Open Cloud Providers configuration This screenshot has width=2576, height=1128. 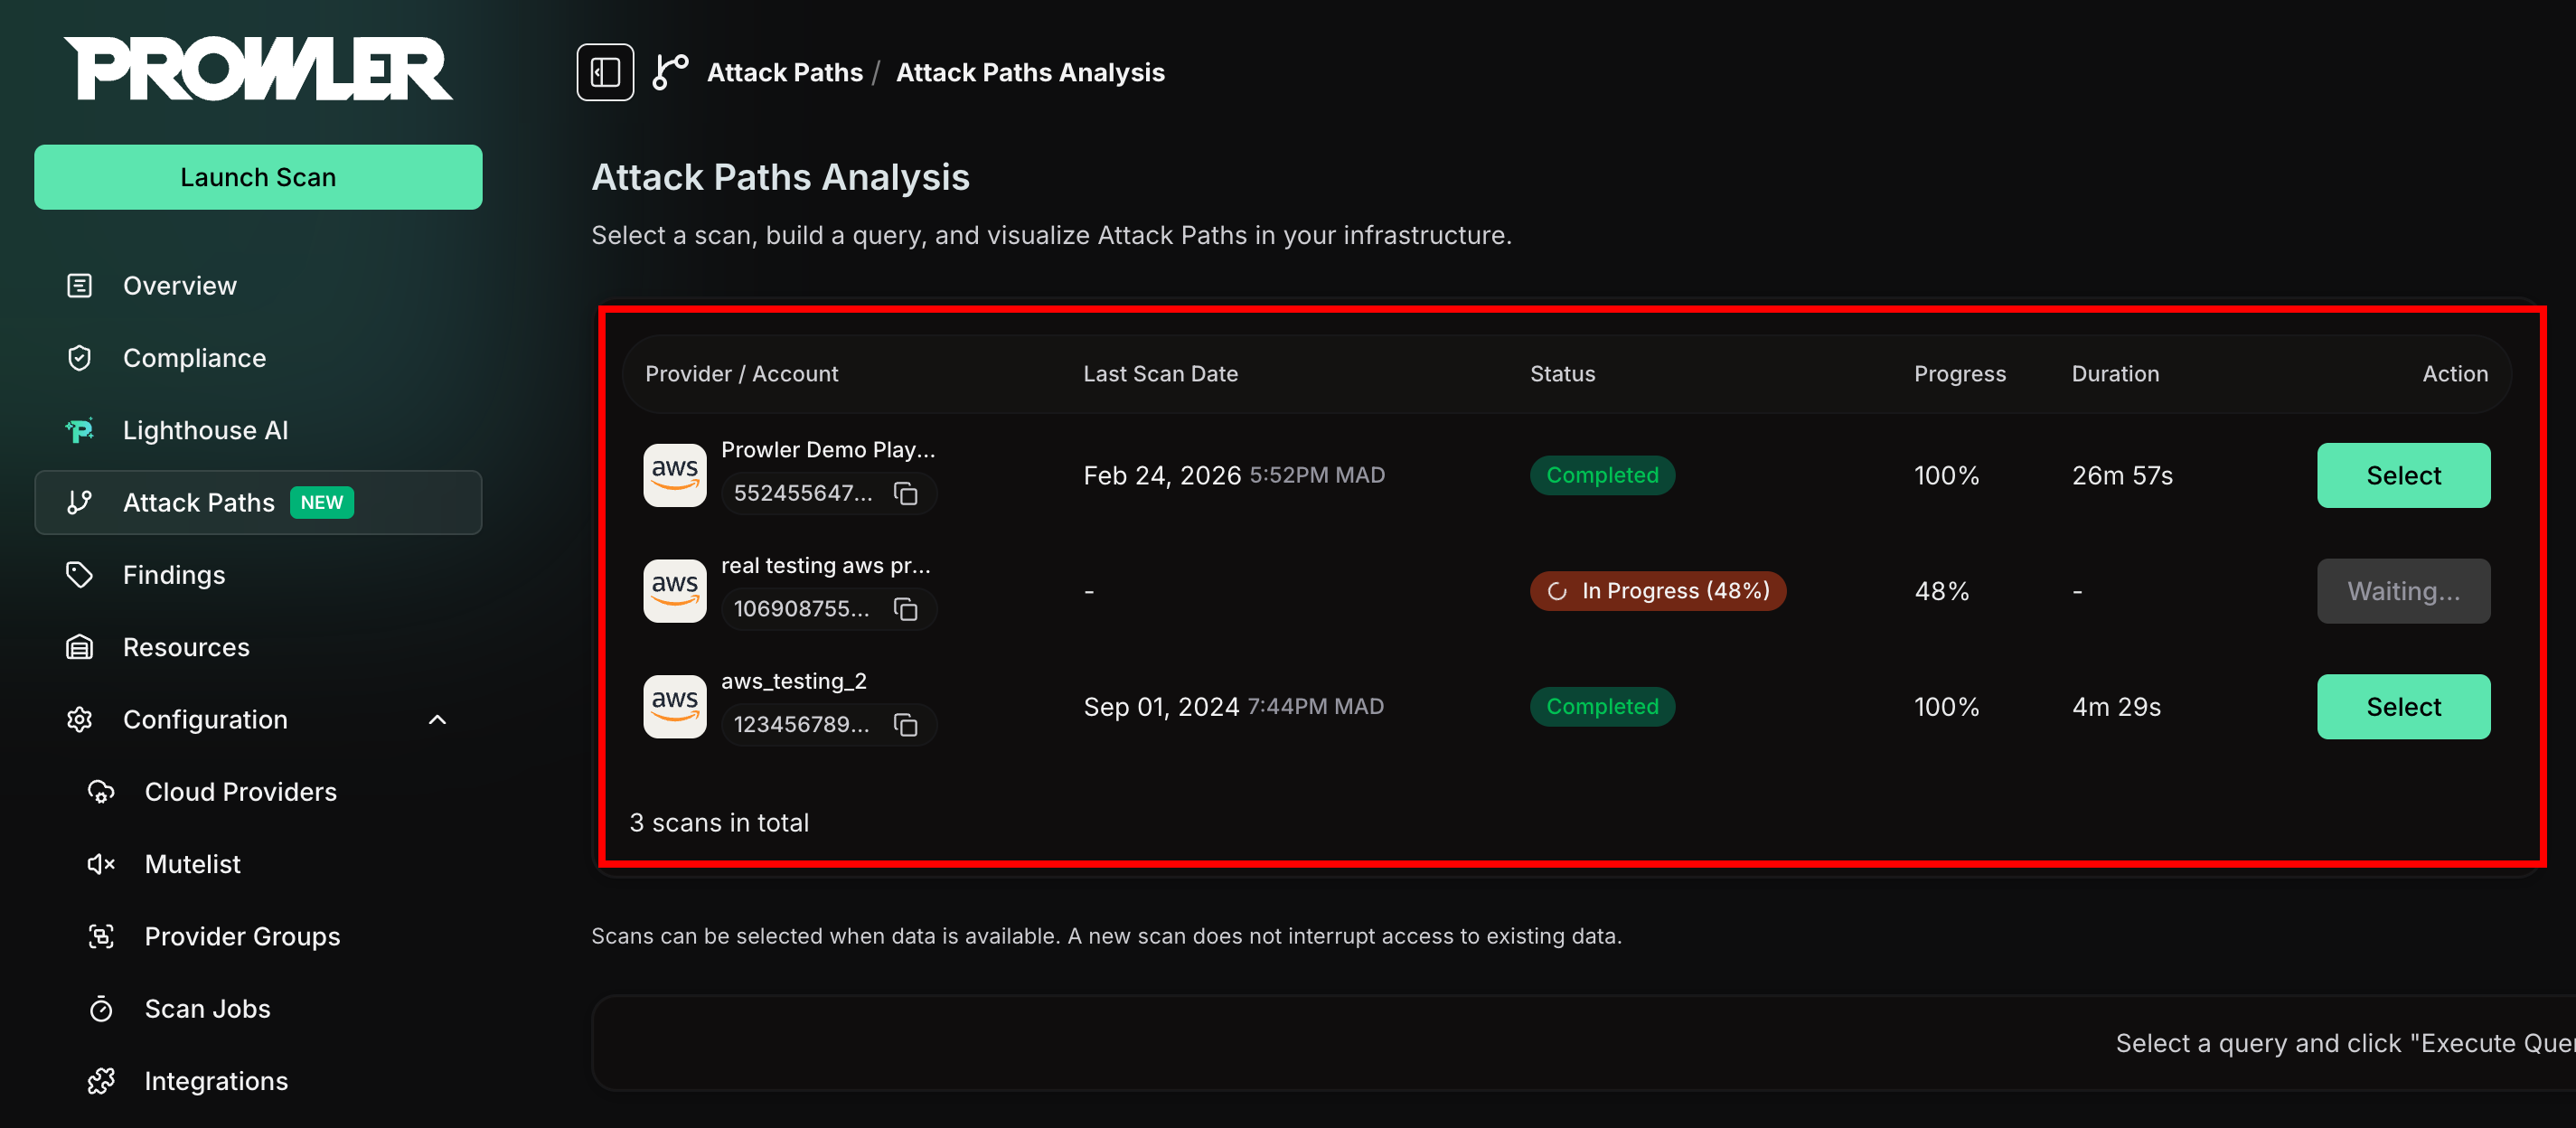(x=240, y=792)
